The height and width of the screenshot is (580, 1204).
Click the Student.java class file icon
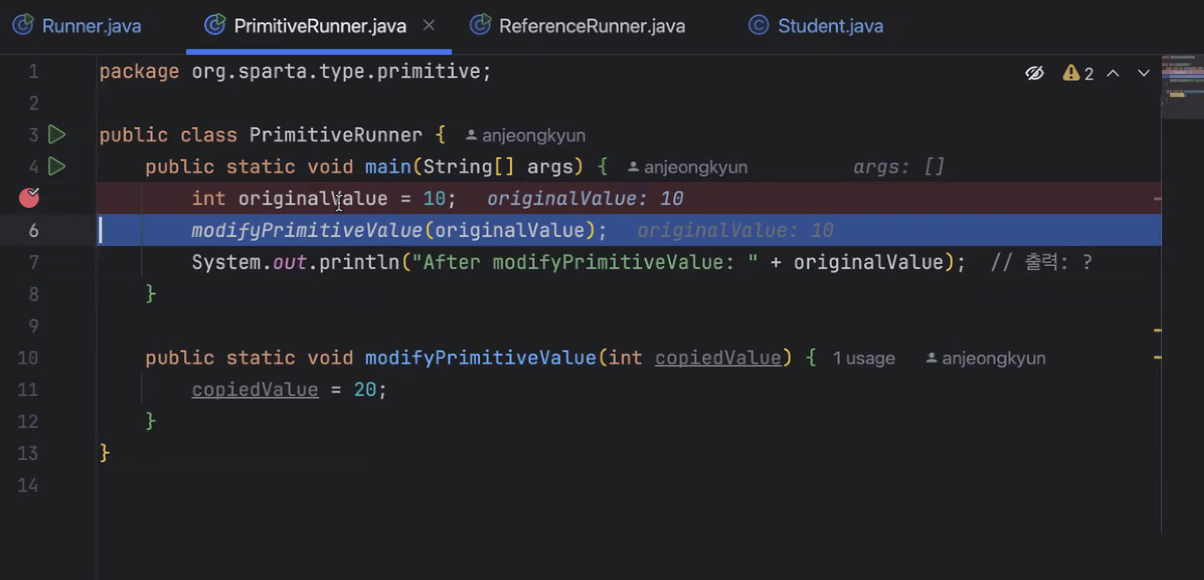pyautogui.click(x=759, y=26)
